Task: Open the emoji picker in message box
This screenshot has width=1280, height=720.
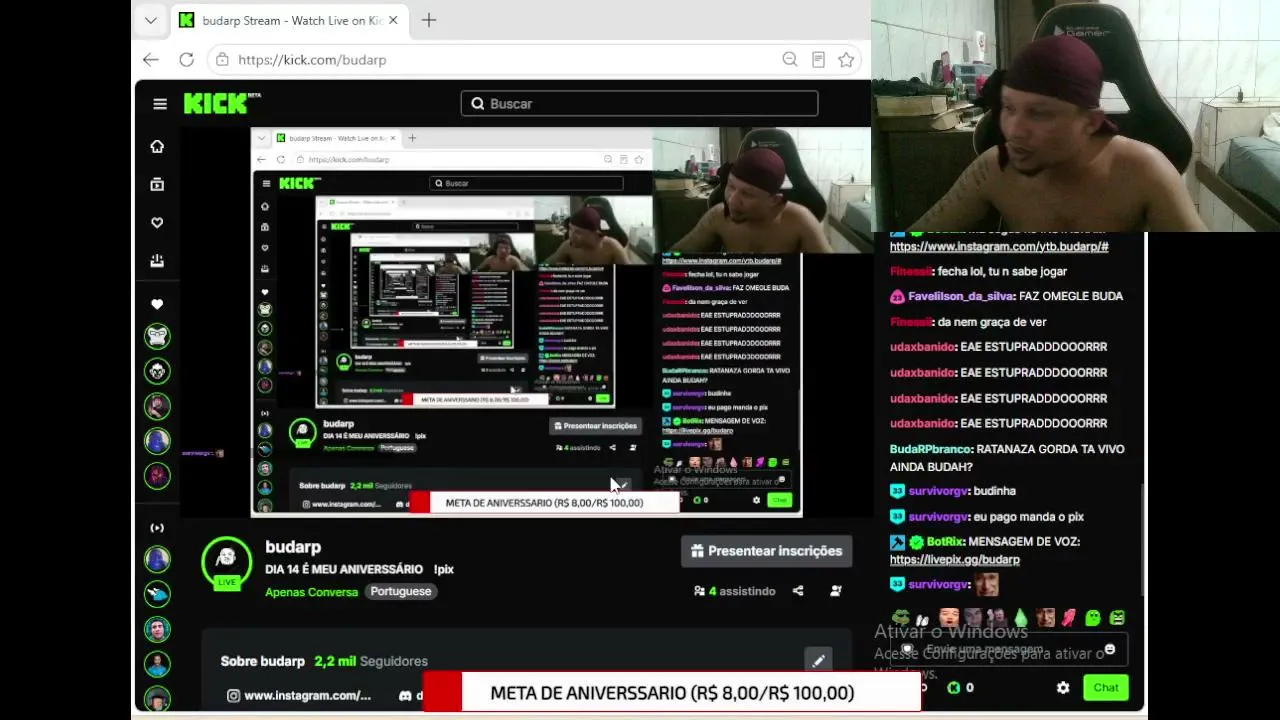Action: [1110, 650]
